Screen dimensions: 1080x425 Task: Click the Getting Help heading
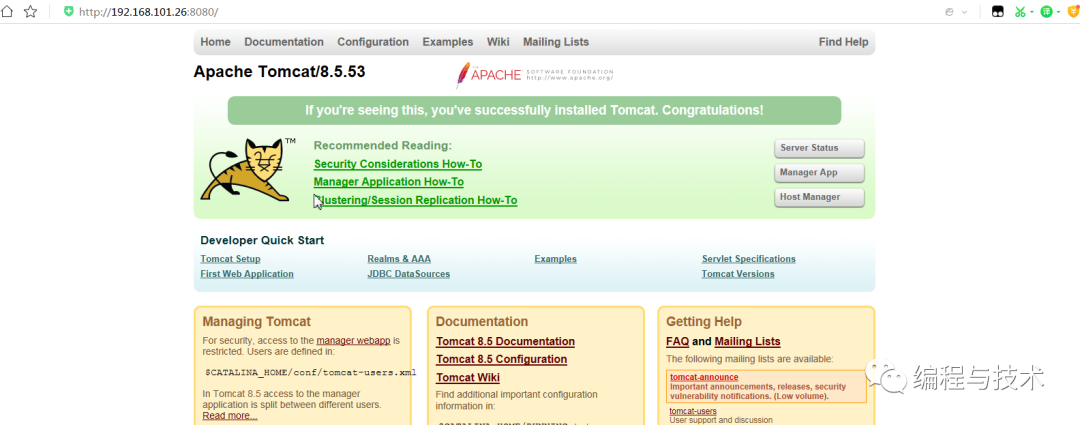click(704, 322)
